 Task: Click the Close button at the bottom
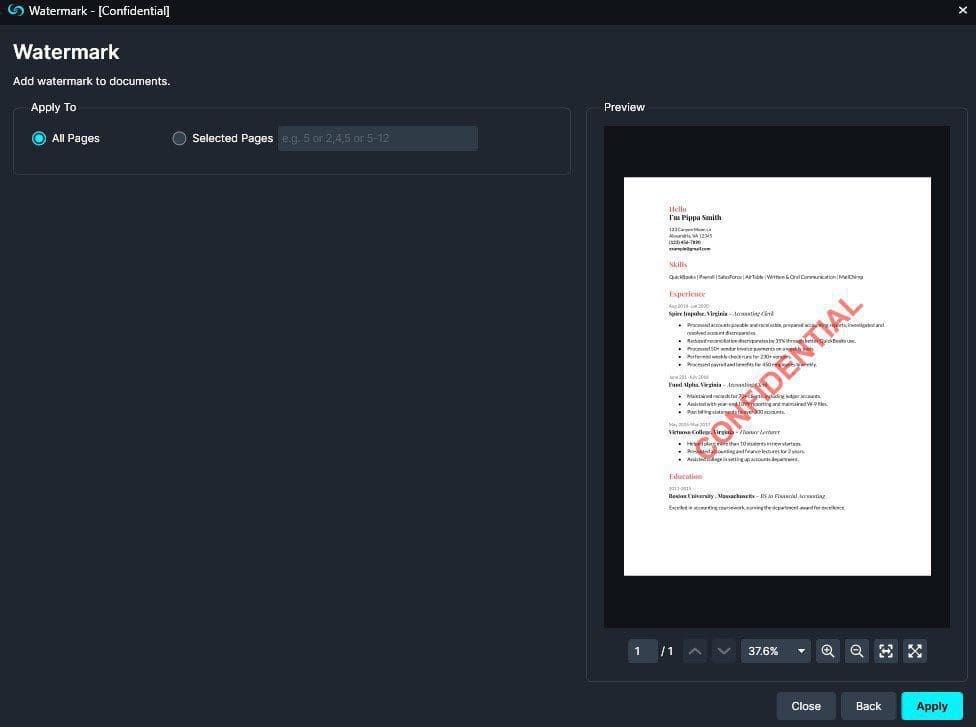(x=806, y=706)
